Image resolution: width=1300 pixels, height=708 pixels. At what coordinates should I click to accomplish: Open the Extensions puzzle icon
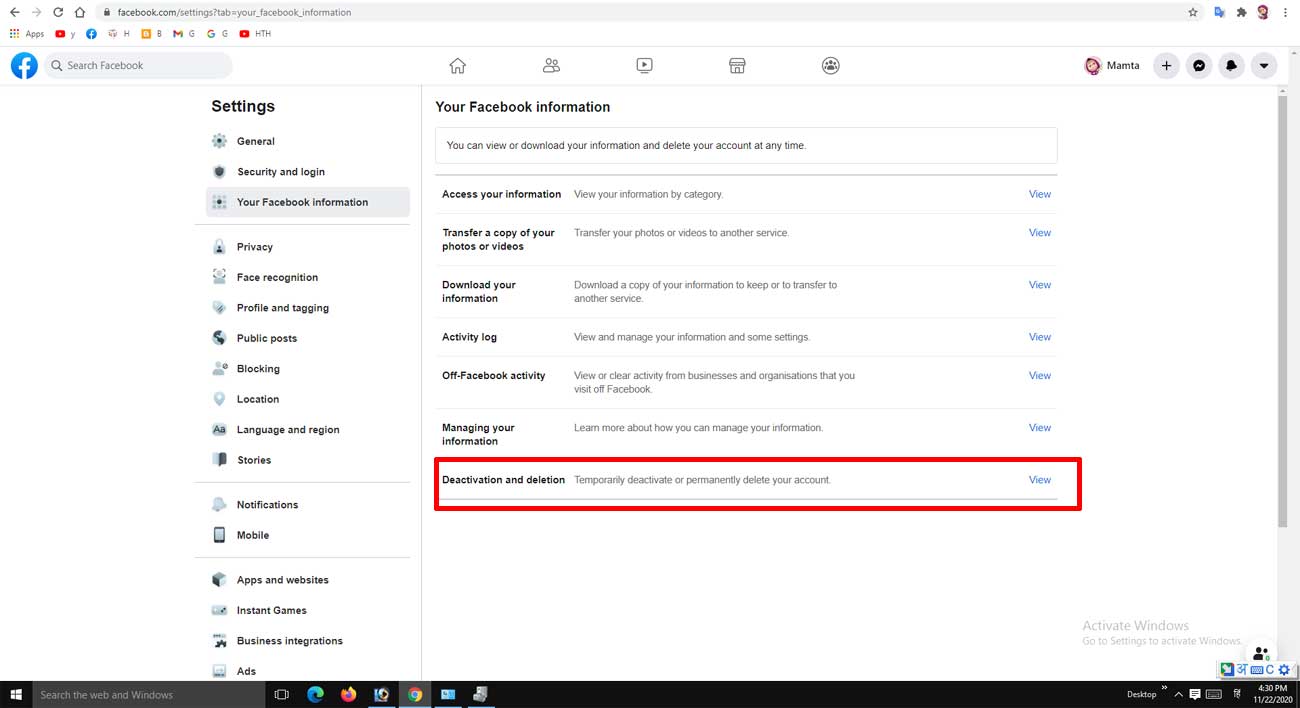coord(1242,13)
